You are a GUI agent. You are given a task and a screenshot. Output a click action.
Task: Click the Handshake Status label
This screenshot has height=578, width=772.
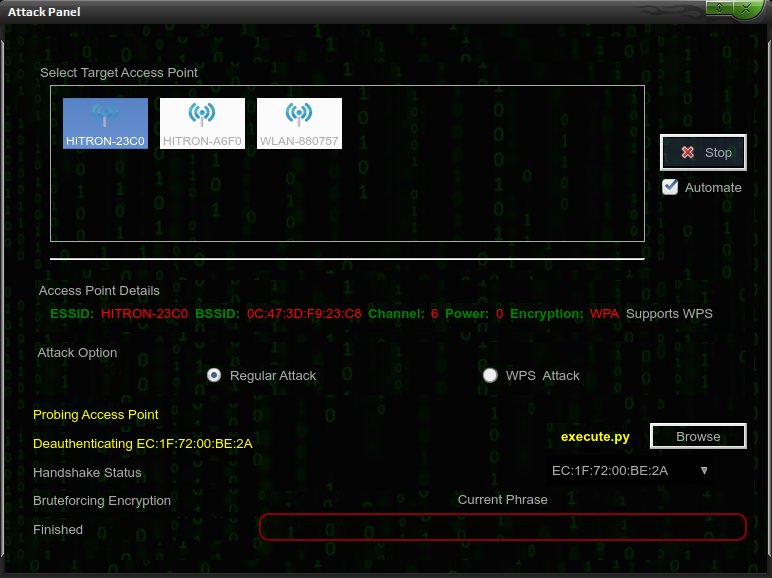click(x=87, y=473)
